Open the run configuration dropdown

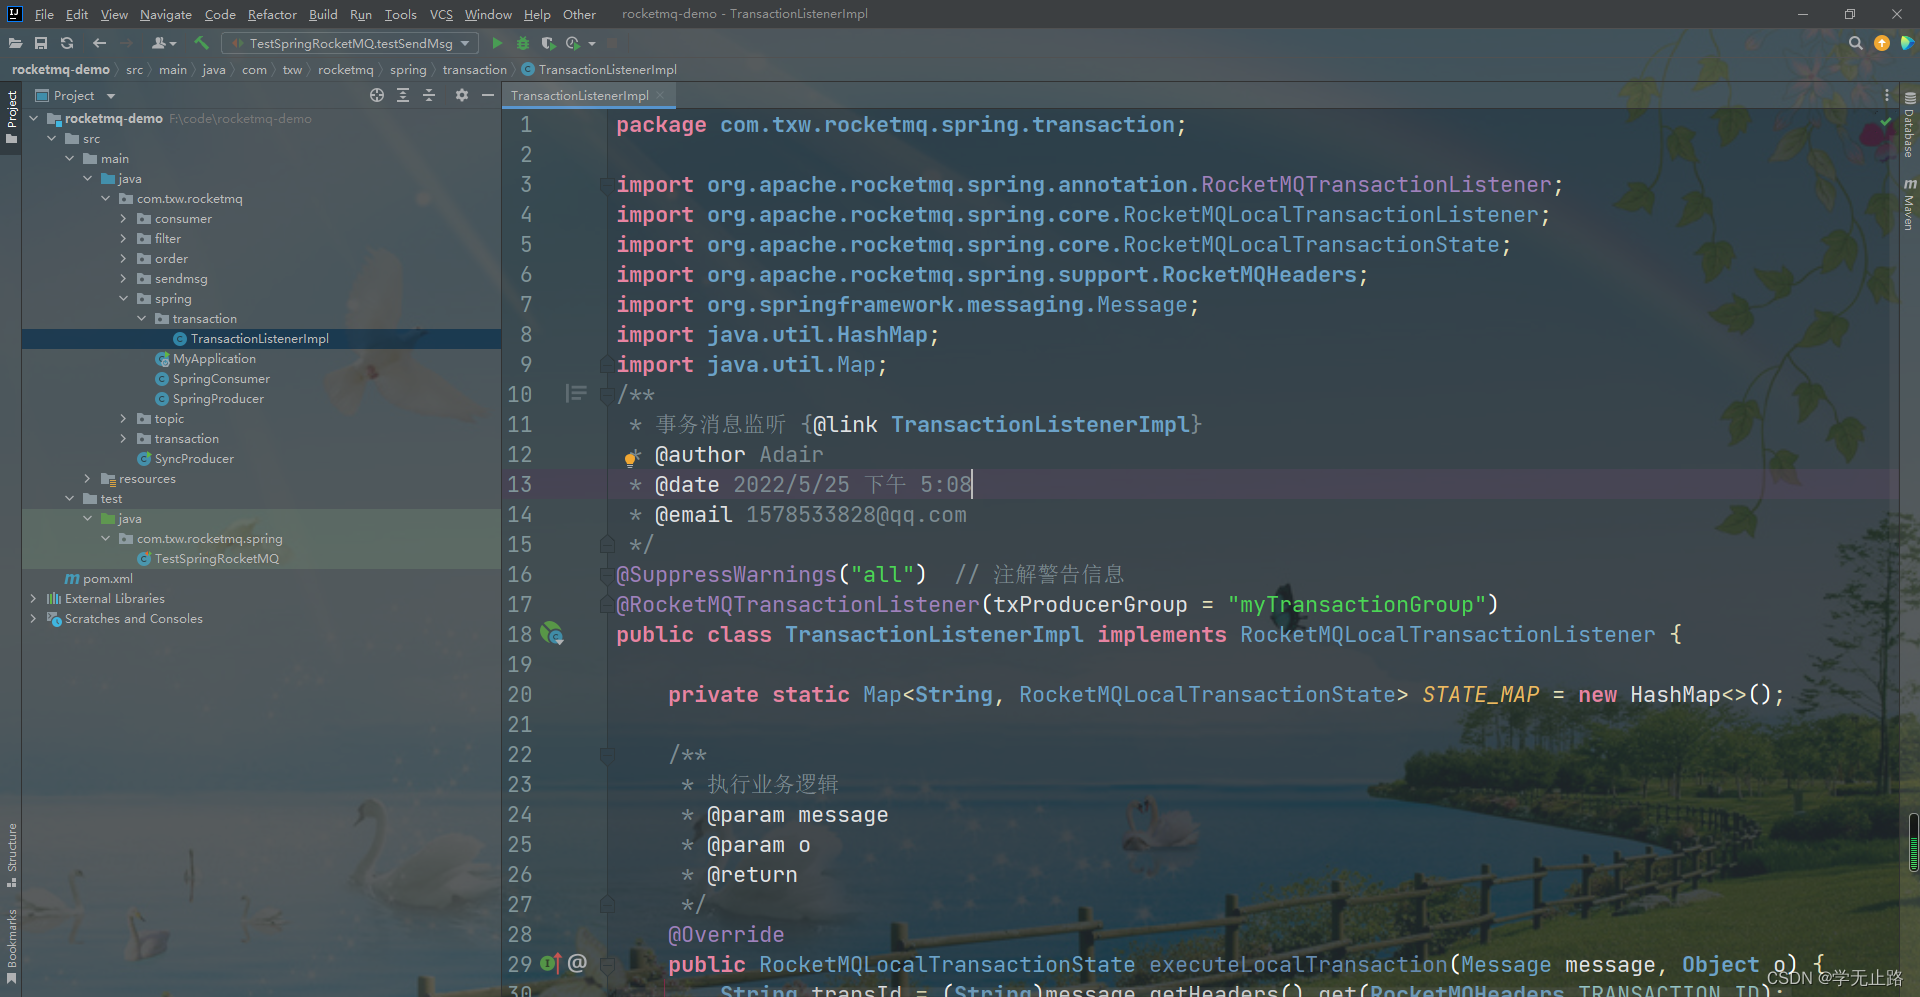[x=350, y=43]
